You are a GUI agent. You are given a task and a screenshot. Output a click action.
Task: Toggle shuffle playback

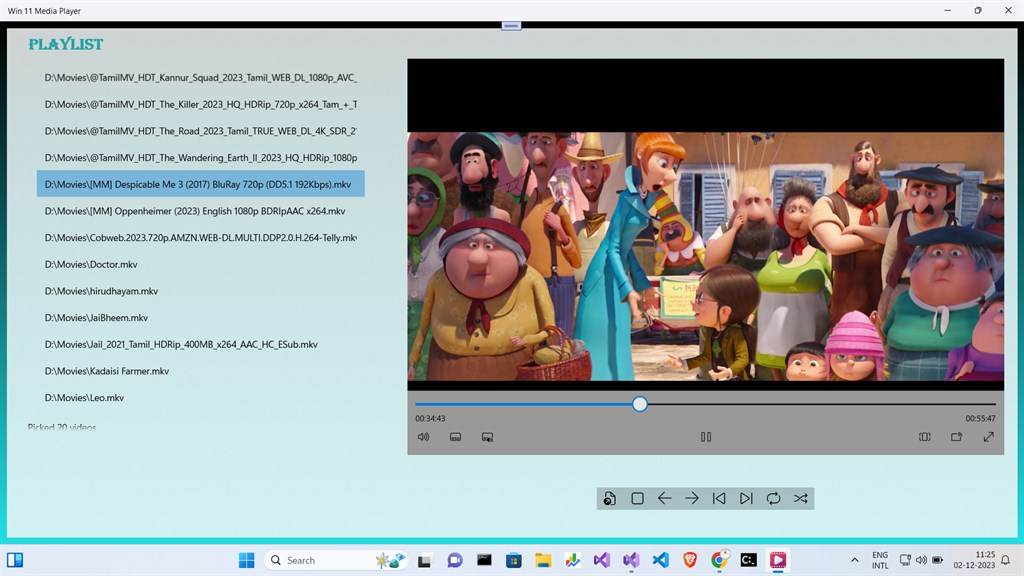[x=801, y=499]
